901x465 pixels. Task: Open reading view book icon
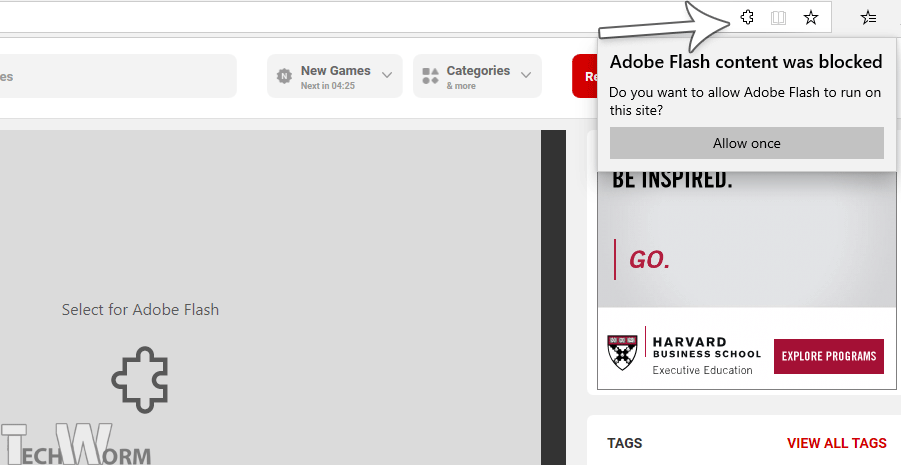coord(778,18)
